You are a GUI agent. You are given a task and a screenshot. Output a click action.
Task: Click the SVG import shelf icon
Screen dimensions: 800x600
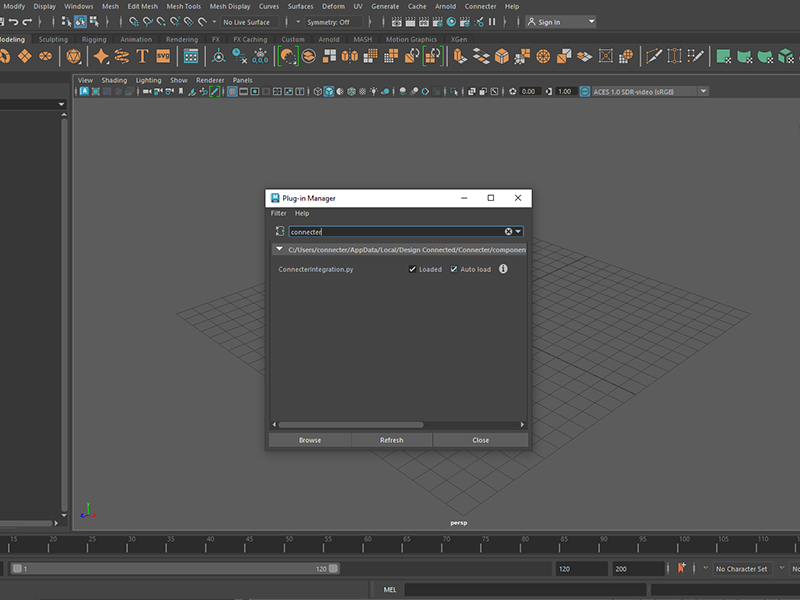click(163, 56)
